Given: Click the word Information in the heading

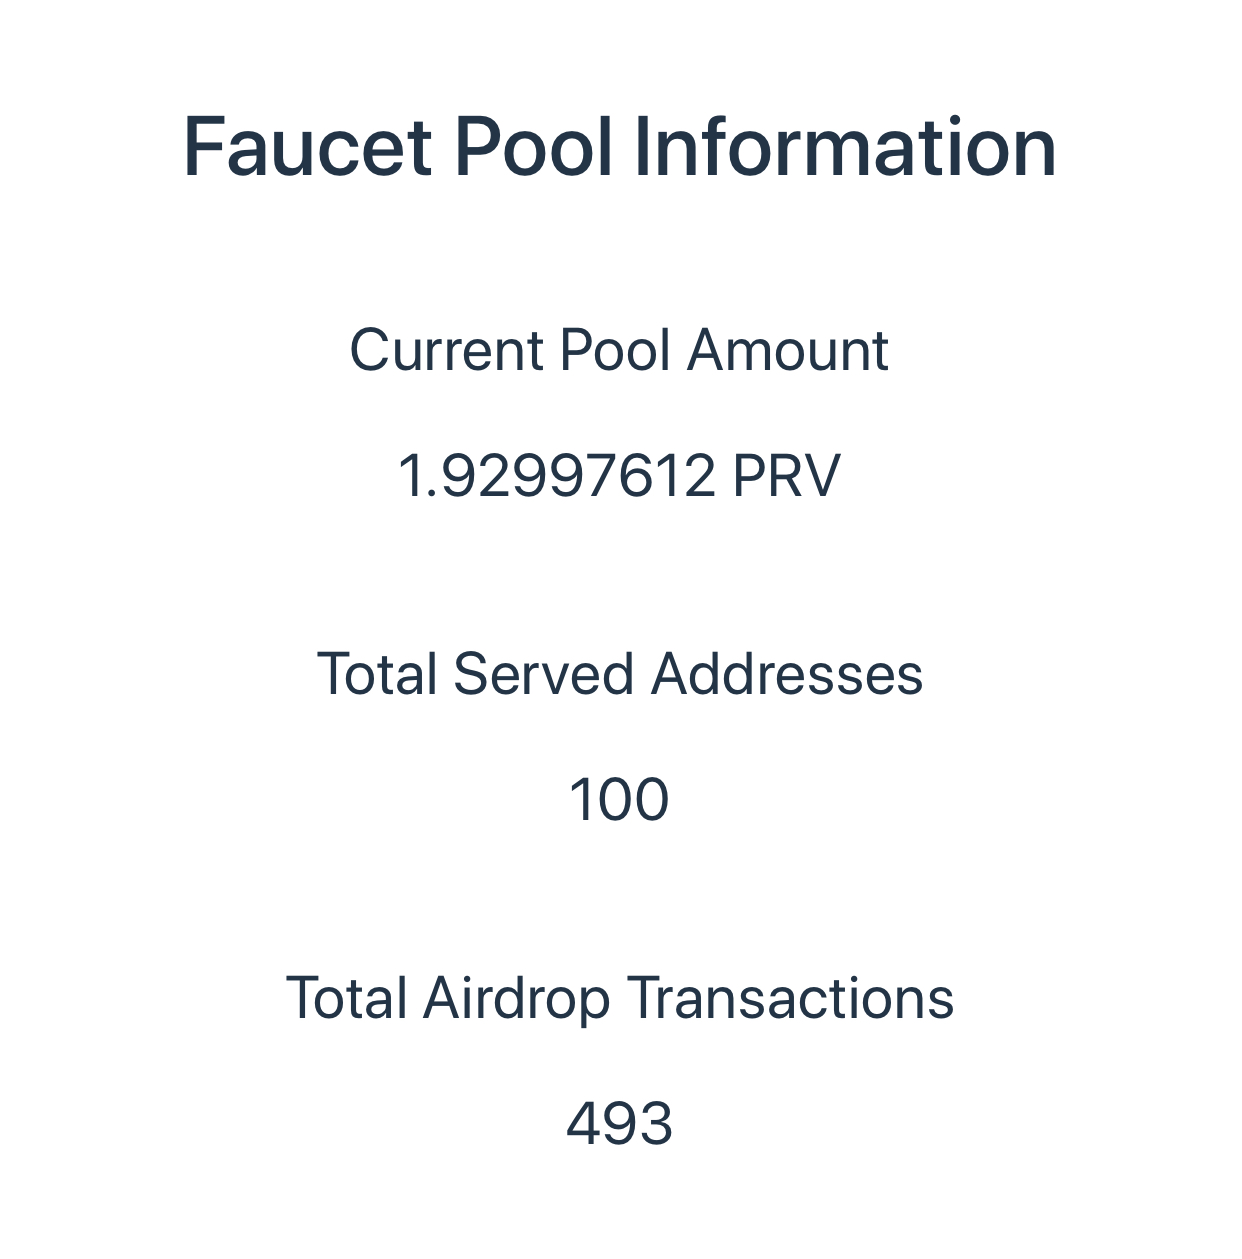Looking at the screenshot, I should tap(845, 147).
